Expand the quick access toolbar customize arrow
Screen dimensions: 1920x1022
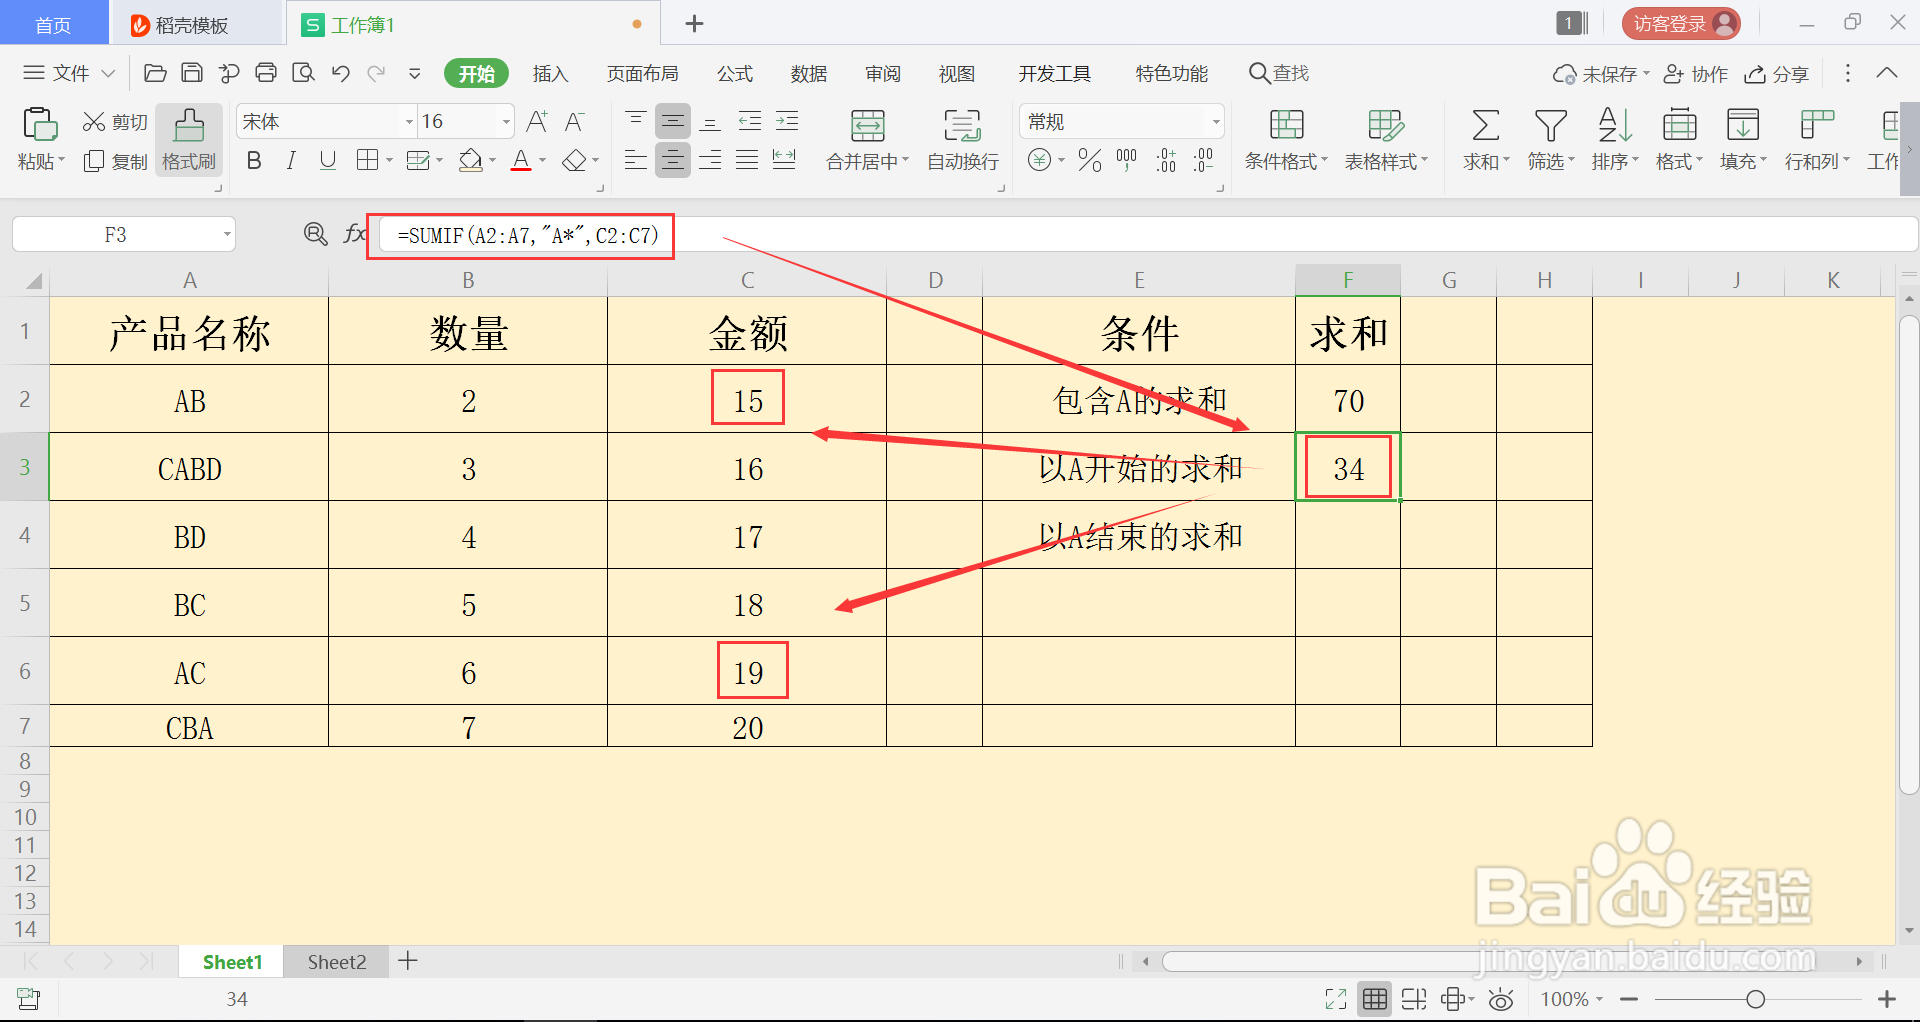coord(414,73)
